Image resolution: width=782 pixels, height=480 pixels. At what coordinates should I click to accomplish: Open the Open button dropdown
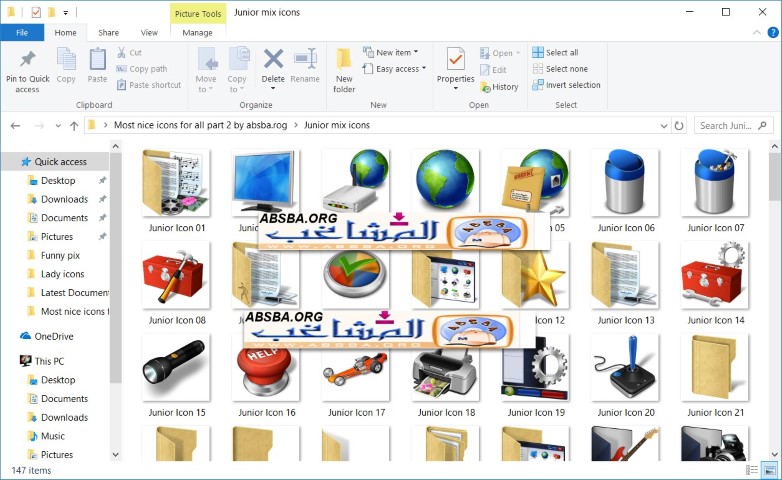[518, 53]
